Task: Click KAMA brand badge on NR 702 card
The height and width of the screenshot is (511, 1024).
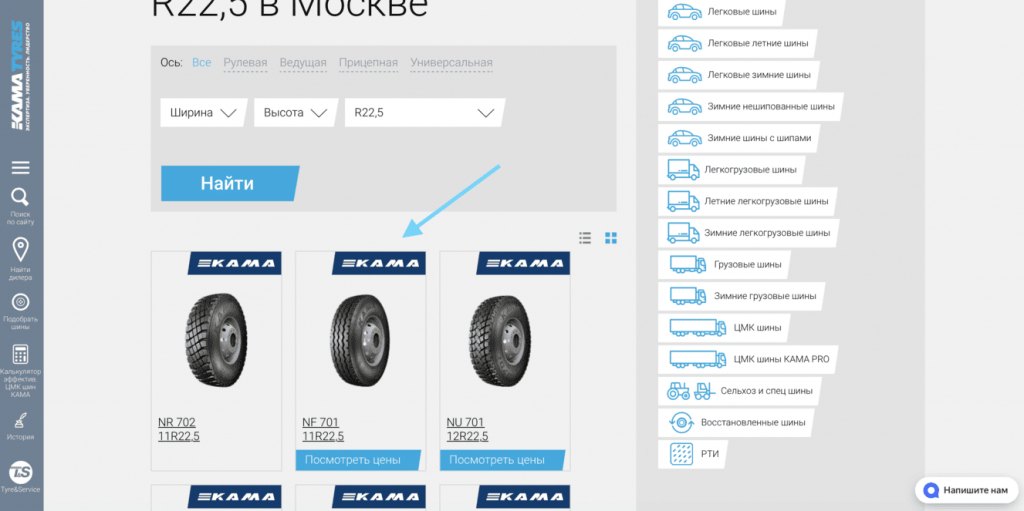Action: (x=236, y=263)
